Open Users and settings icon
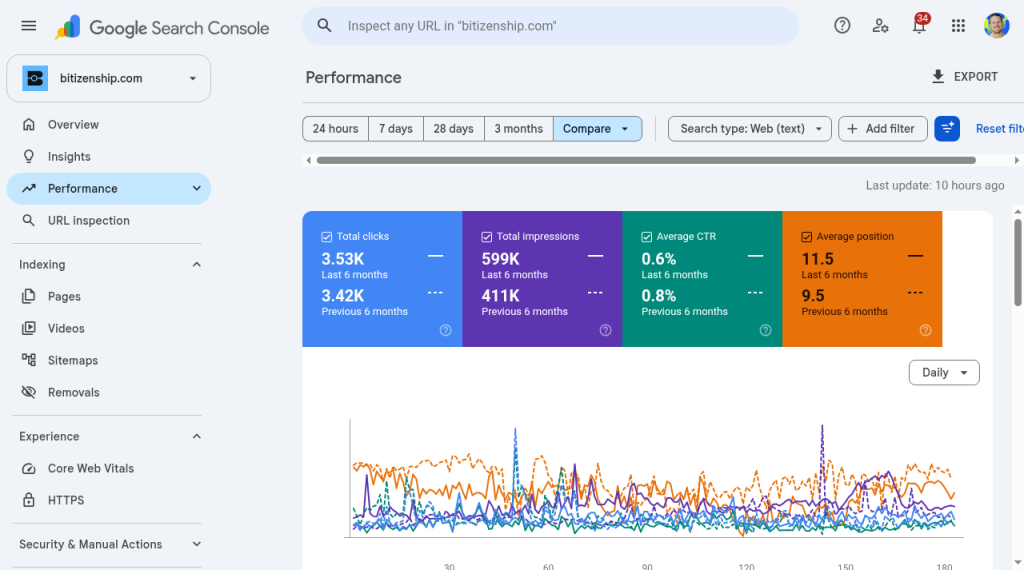 click(880, 25)
